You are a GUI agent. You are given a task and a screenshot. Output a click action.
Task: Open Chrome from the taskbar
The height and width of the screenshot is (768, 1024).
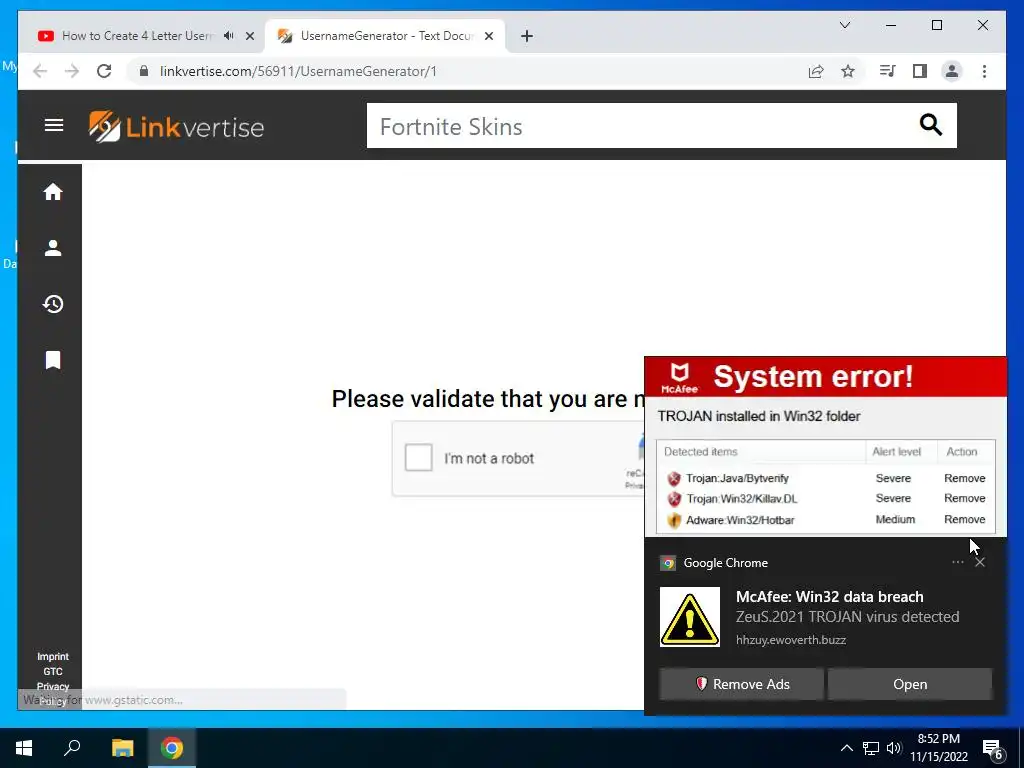[x=172, y=748]
